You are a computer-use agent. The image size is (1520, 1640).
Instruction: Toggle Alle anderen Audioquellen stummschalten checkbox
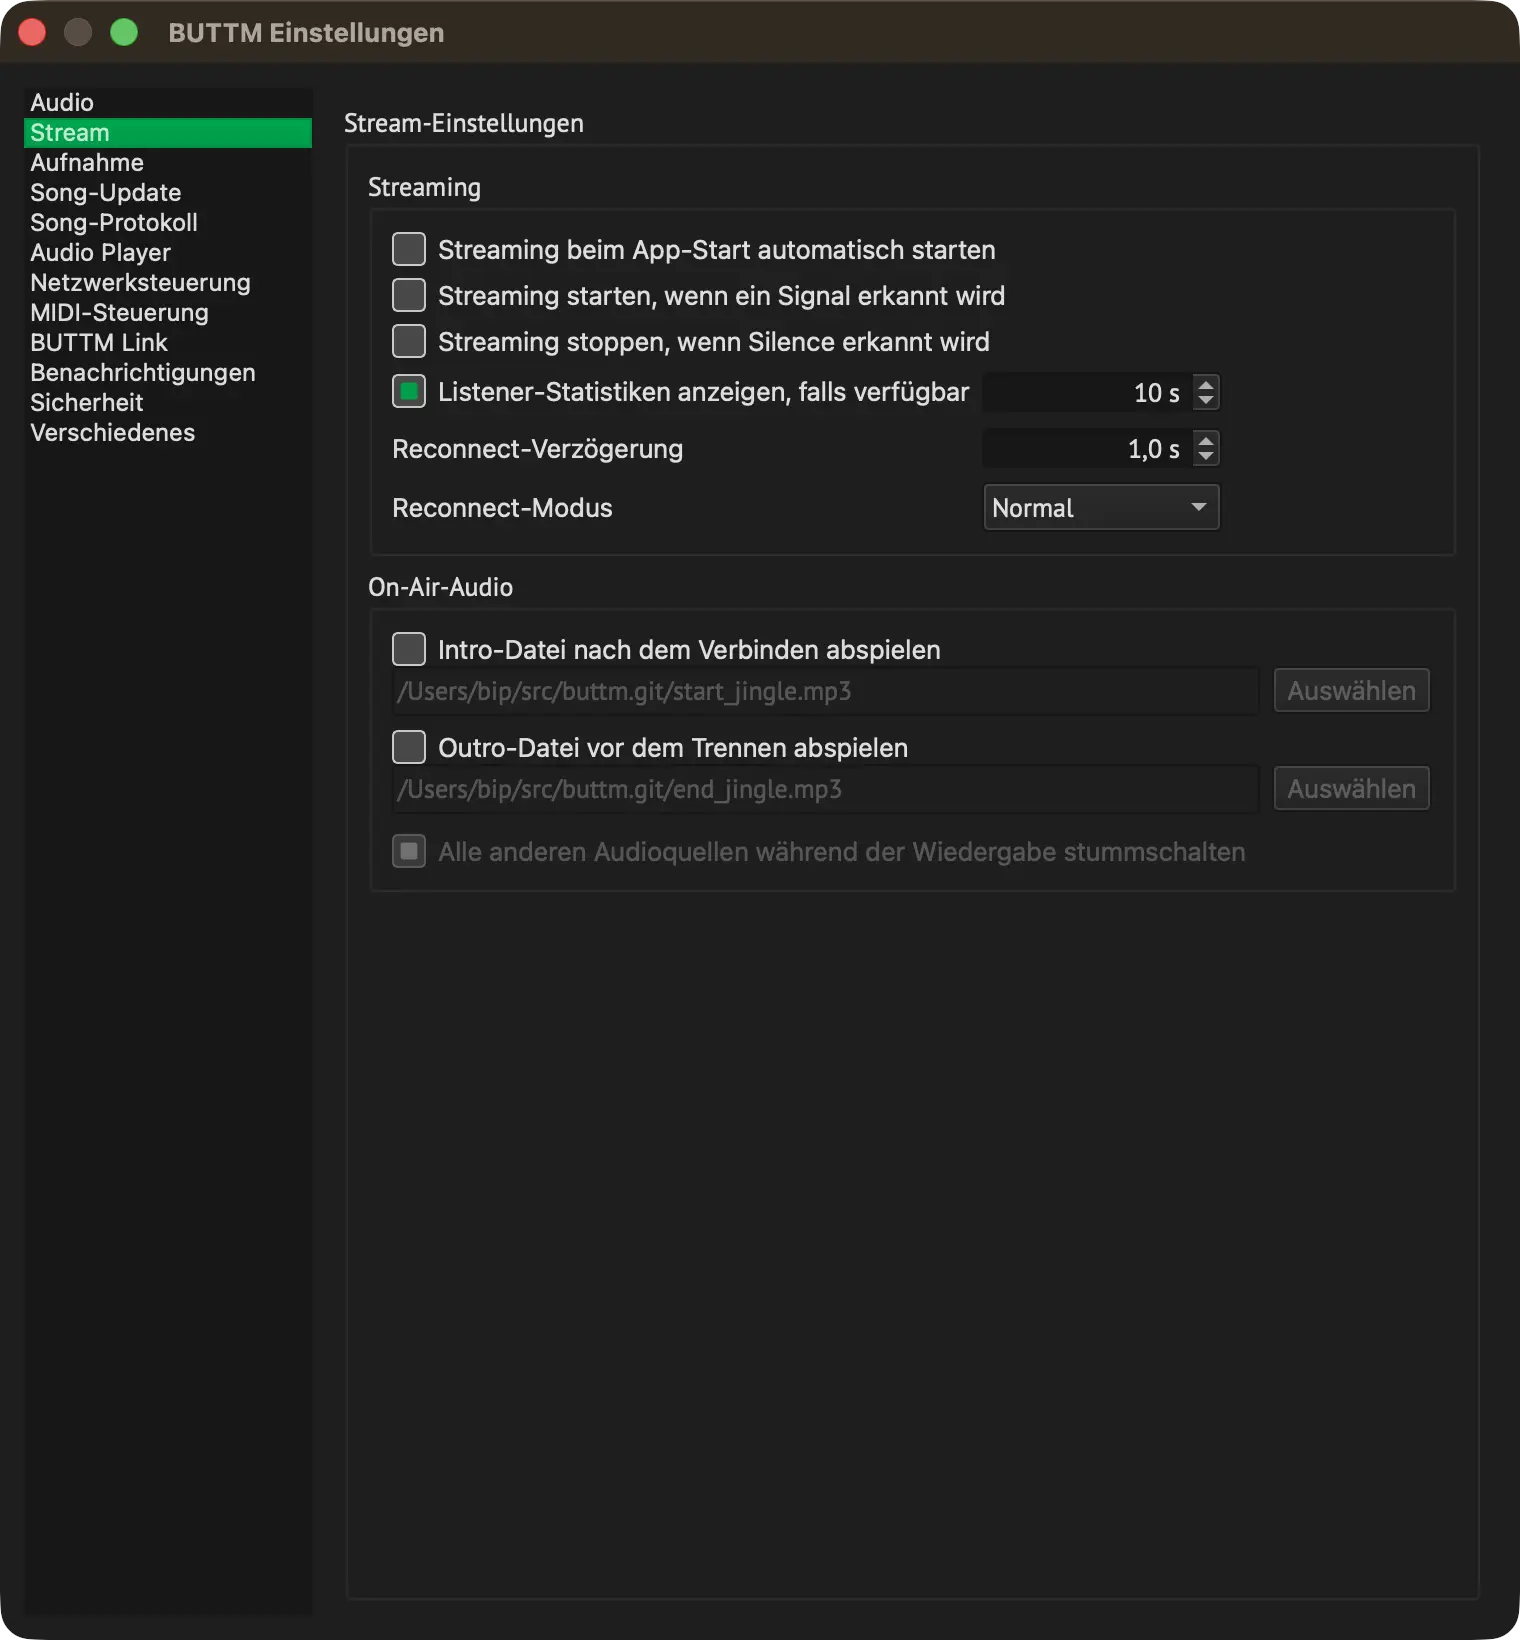pos(409,851)
